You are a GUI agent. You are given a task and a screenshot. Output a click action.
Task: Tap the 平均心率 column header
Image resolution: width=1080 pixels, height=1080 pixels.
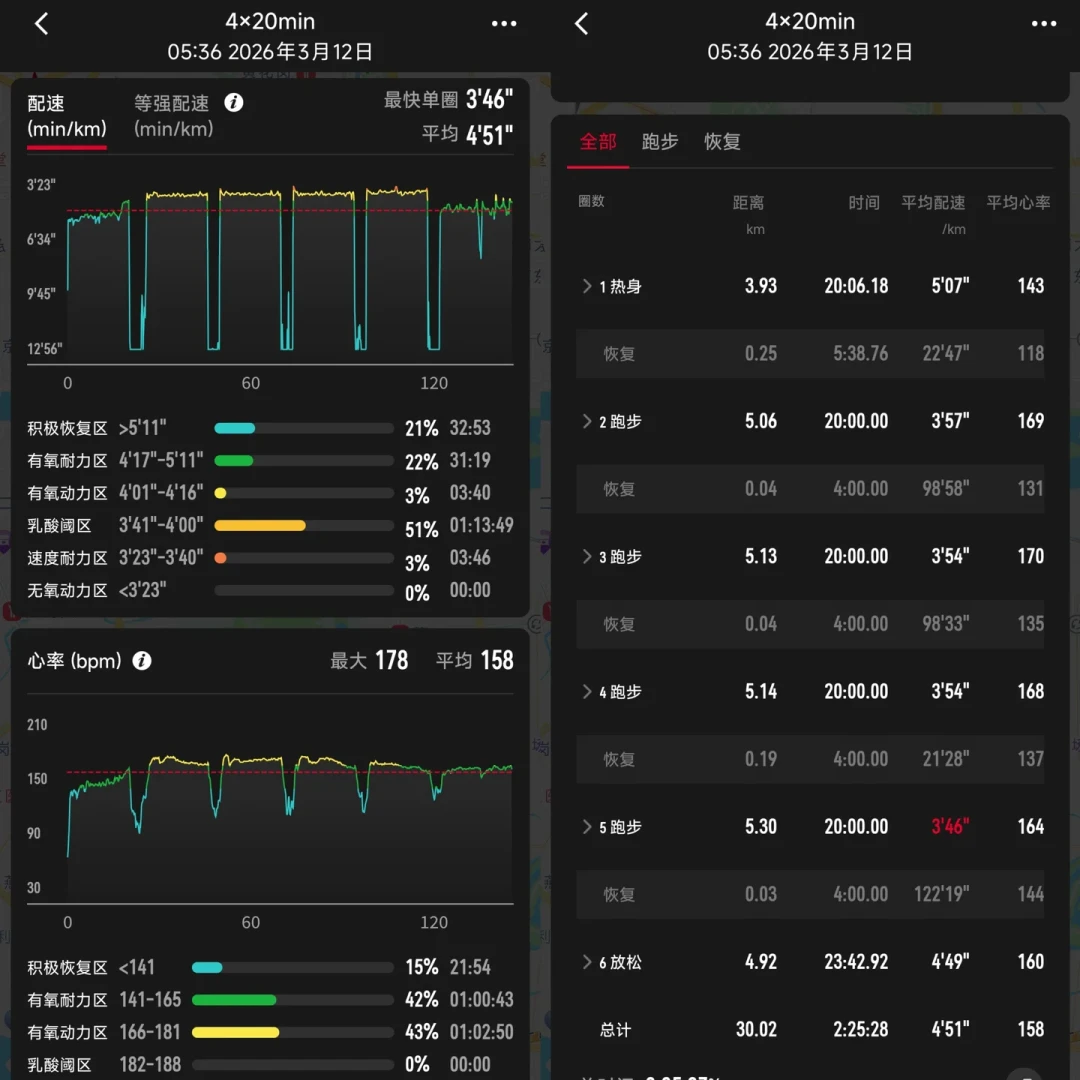point(1018,202)
